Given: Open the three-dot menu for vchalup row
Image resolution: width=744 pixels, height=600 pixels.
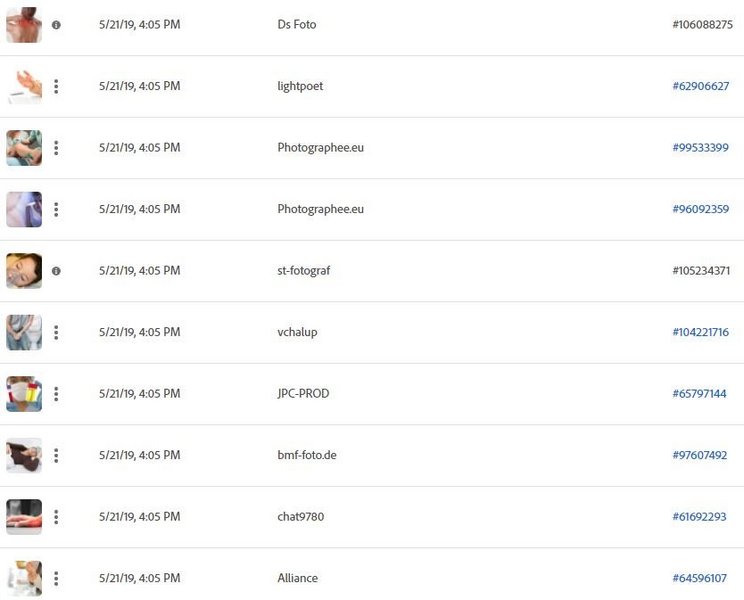Looking at the screenshot, I should coord(56,332).
